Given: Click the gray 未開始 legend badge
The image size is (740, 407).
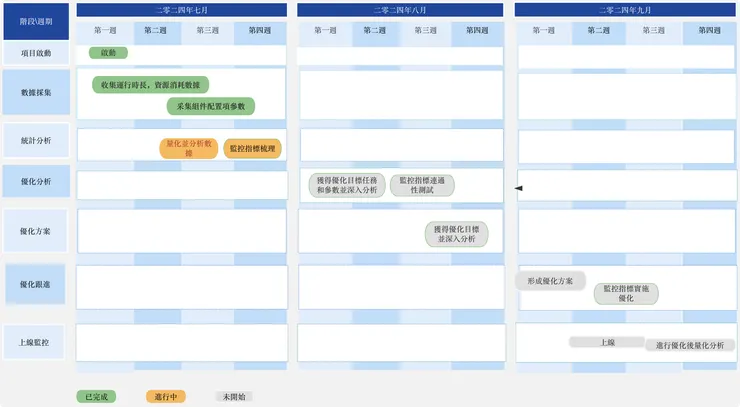Looking at the screenshot, I should coord(234,397).
